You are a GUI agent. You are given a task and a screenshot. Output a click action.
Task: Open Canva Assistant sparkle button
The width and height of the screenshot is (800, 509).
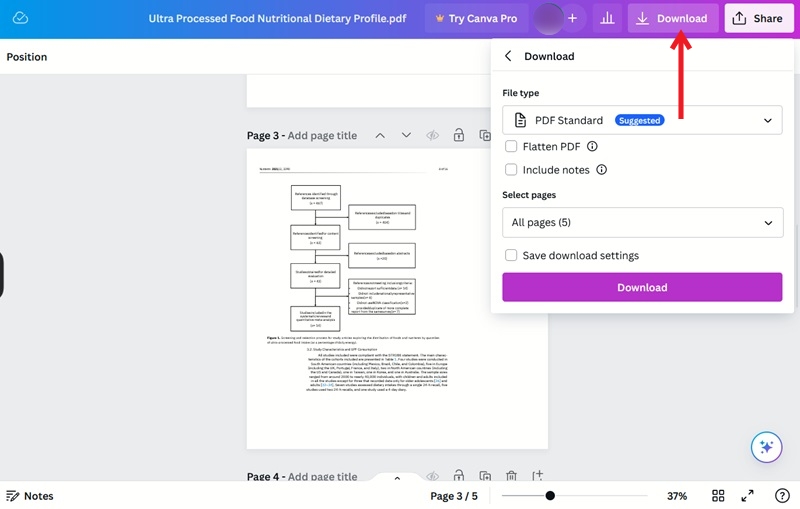pos(766,447)
